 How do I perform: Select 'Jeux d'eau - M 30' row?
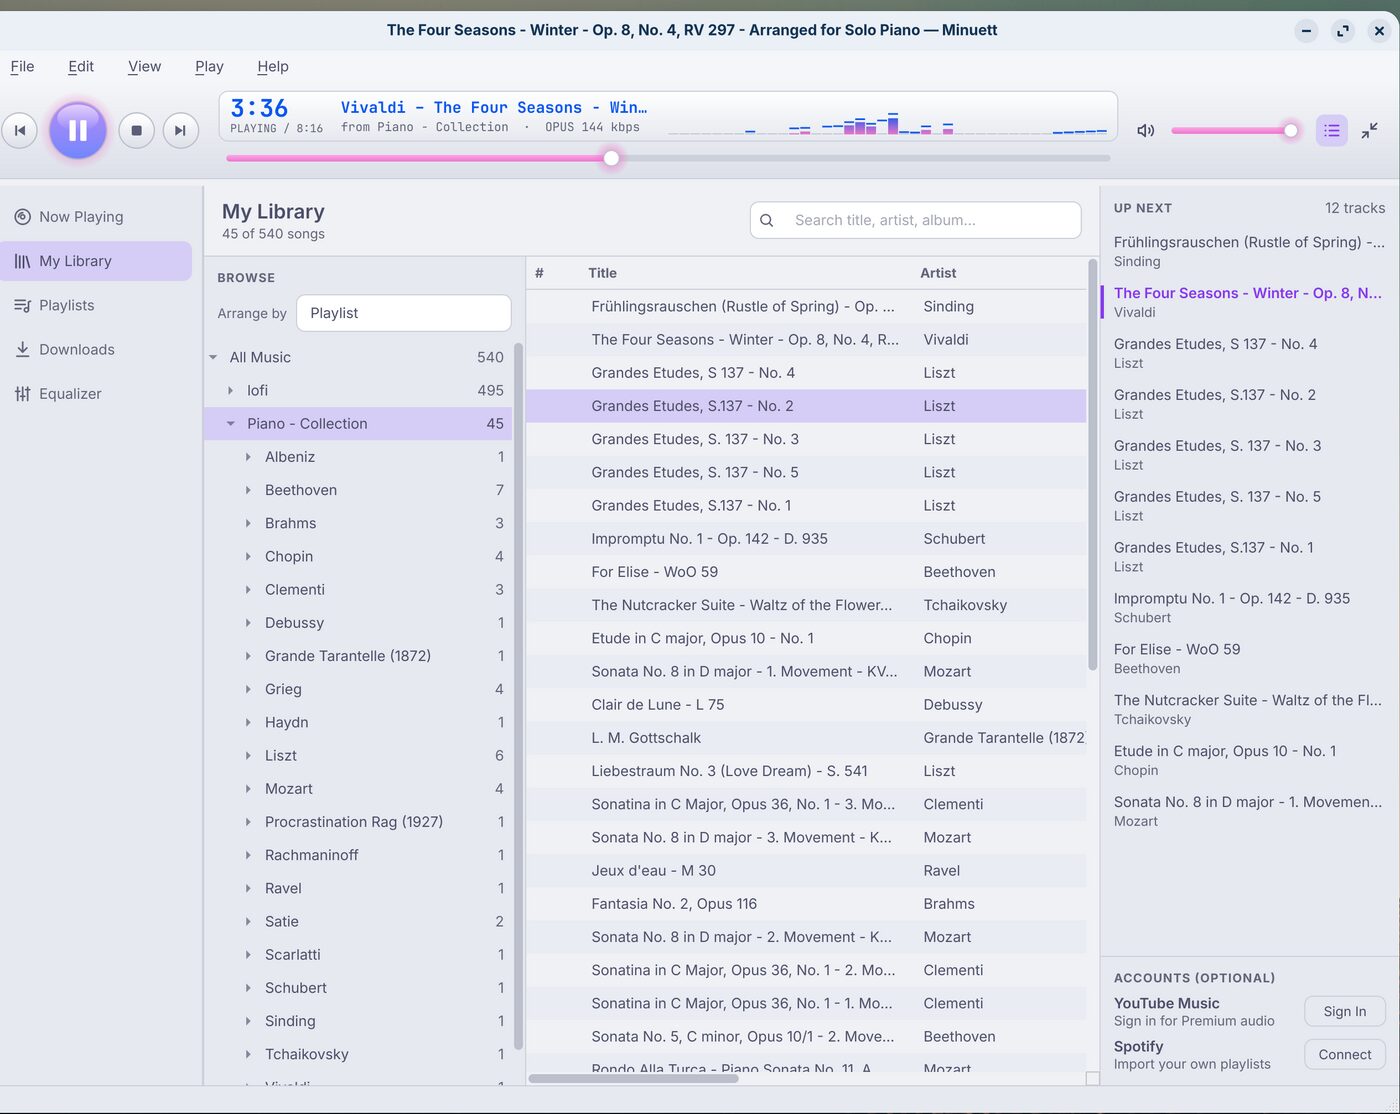(806, 870)
